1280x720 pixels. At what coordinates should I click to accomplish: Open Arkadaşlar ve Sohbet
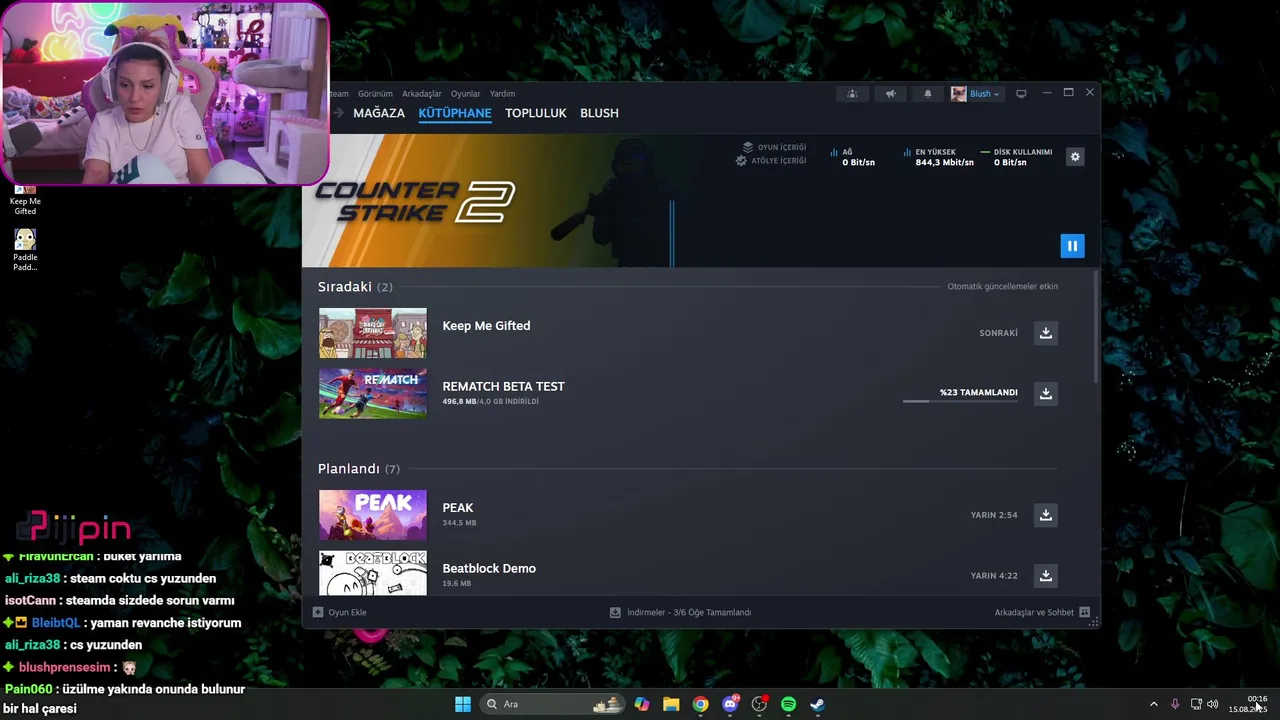[1042, 612]
